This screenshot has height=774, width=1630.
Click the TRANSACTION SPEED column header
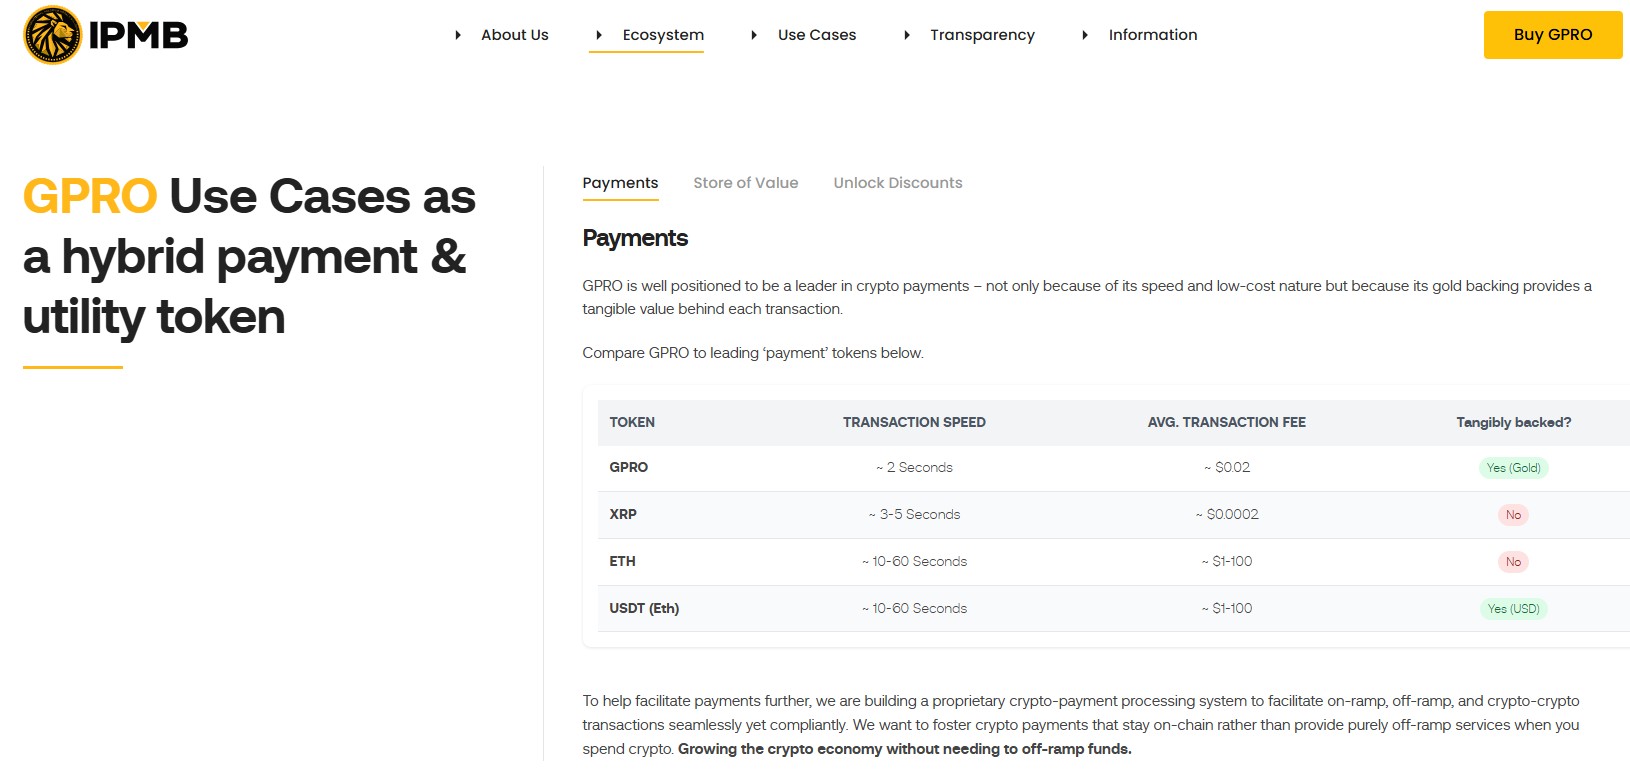click(x=914, y=422)
